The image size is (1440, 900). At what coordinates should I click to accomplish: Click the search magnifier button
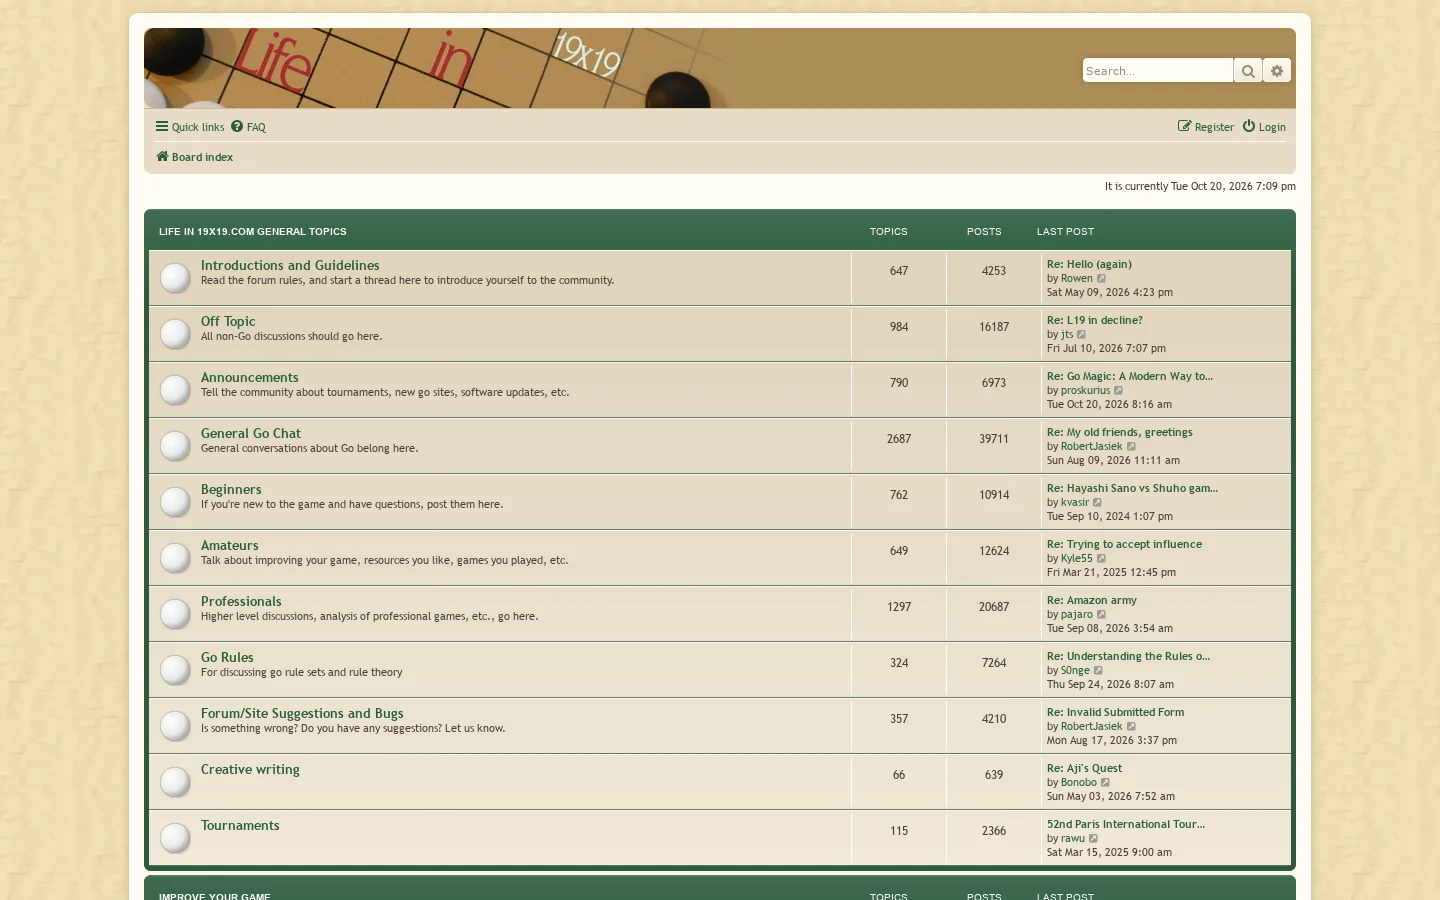pyautogui.click(x=1248, y=71)
